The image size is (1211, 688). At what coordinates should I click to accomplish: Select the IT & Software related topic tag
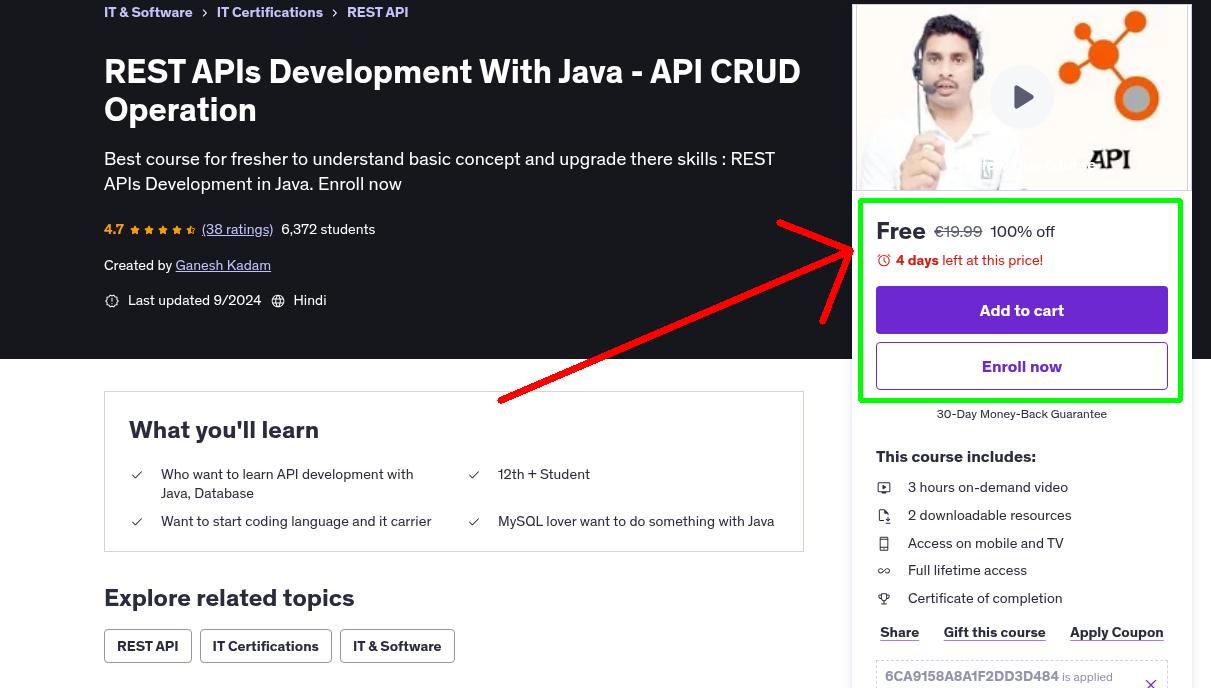pos(397,646)
